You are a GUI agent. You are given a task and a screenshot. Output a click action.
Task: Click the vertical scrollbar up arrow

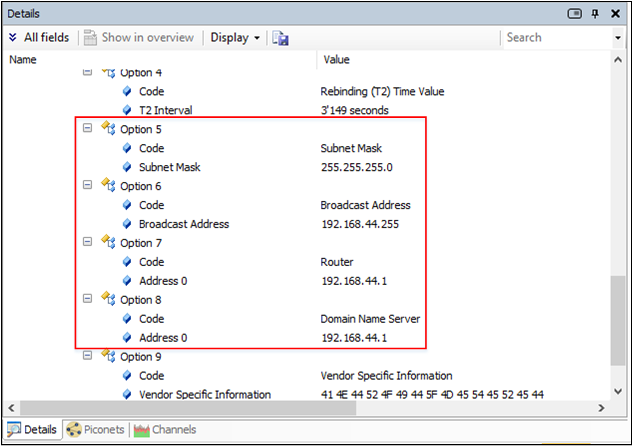tap(618, 60)
